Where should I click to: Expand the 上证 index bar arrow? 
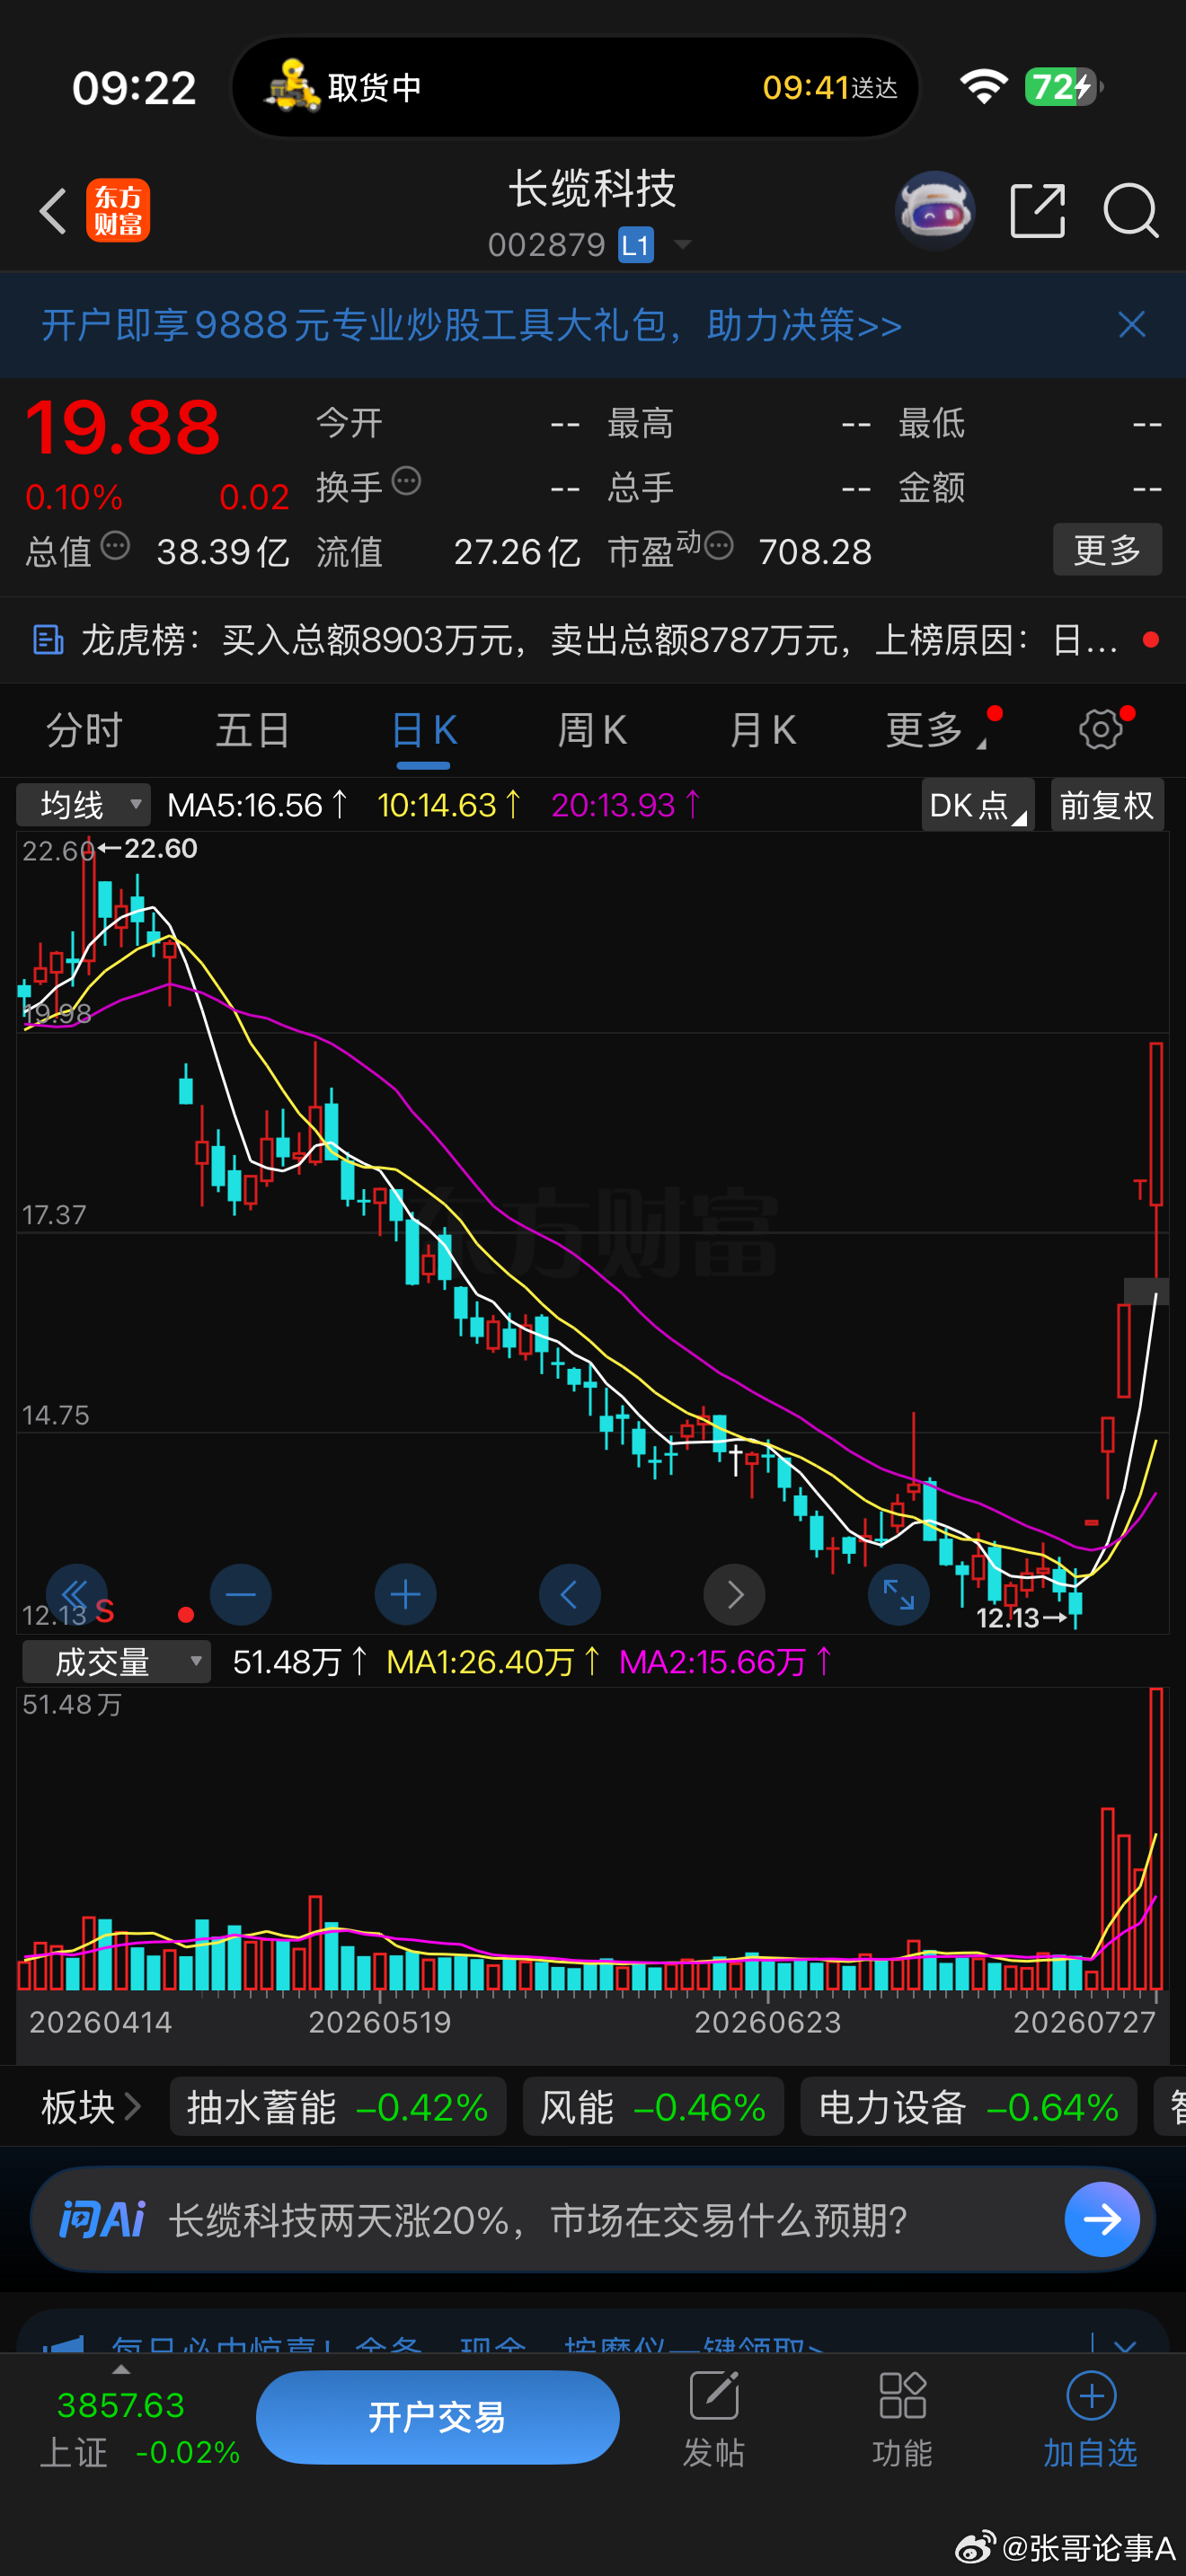point(121,2369)
